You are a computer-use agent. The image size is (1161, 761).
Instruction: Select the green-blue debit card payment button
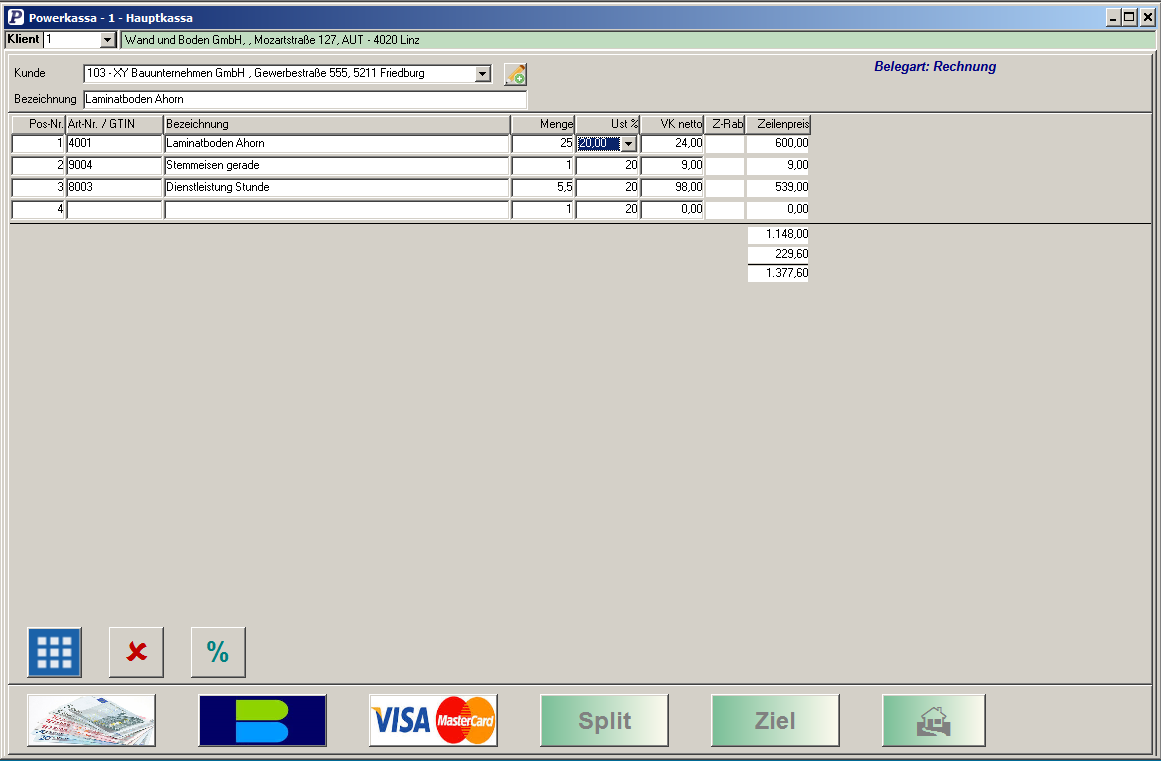click(262, 720)
